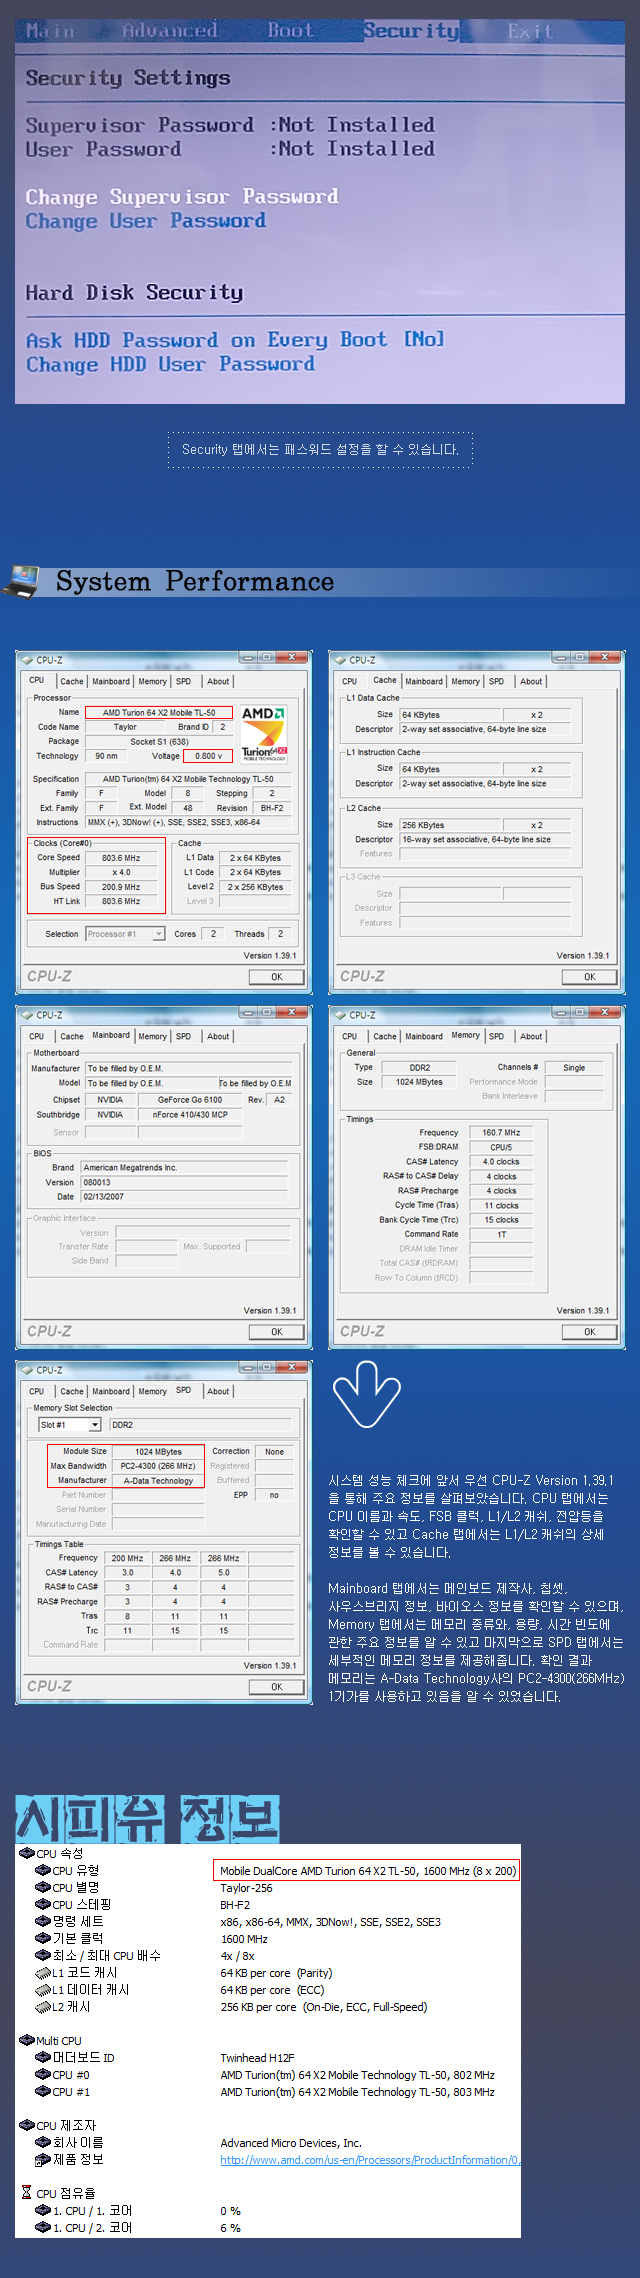Choose Change Supervisor Password in BIOS
640x2278 pixels.
click(182, 197)
